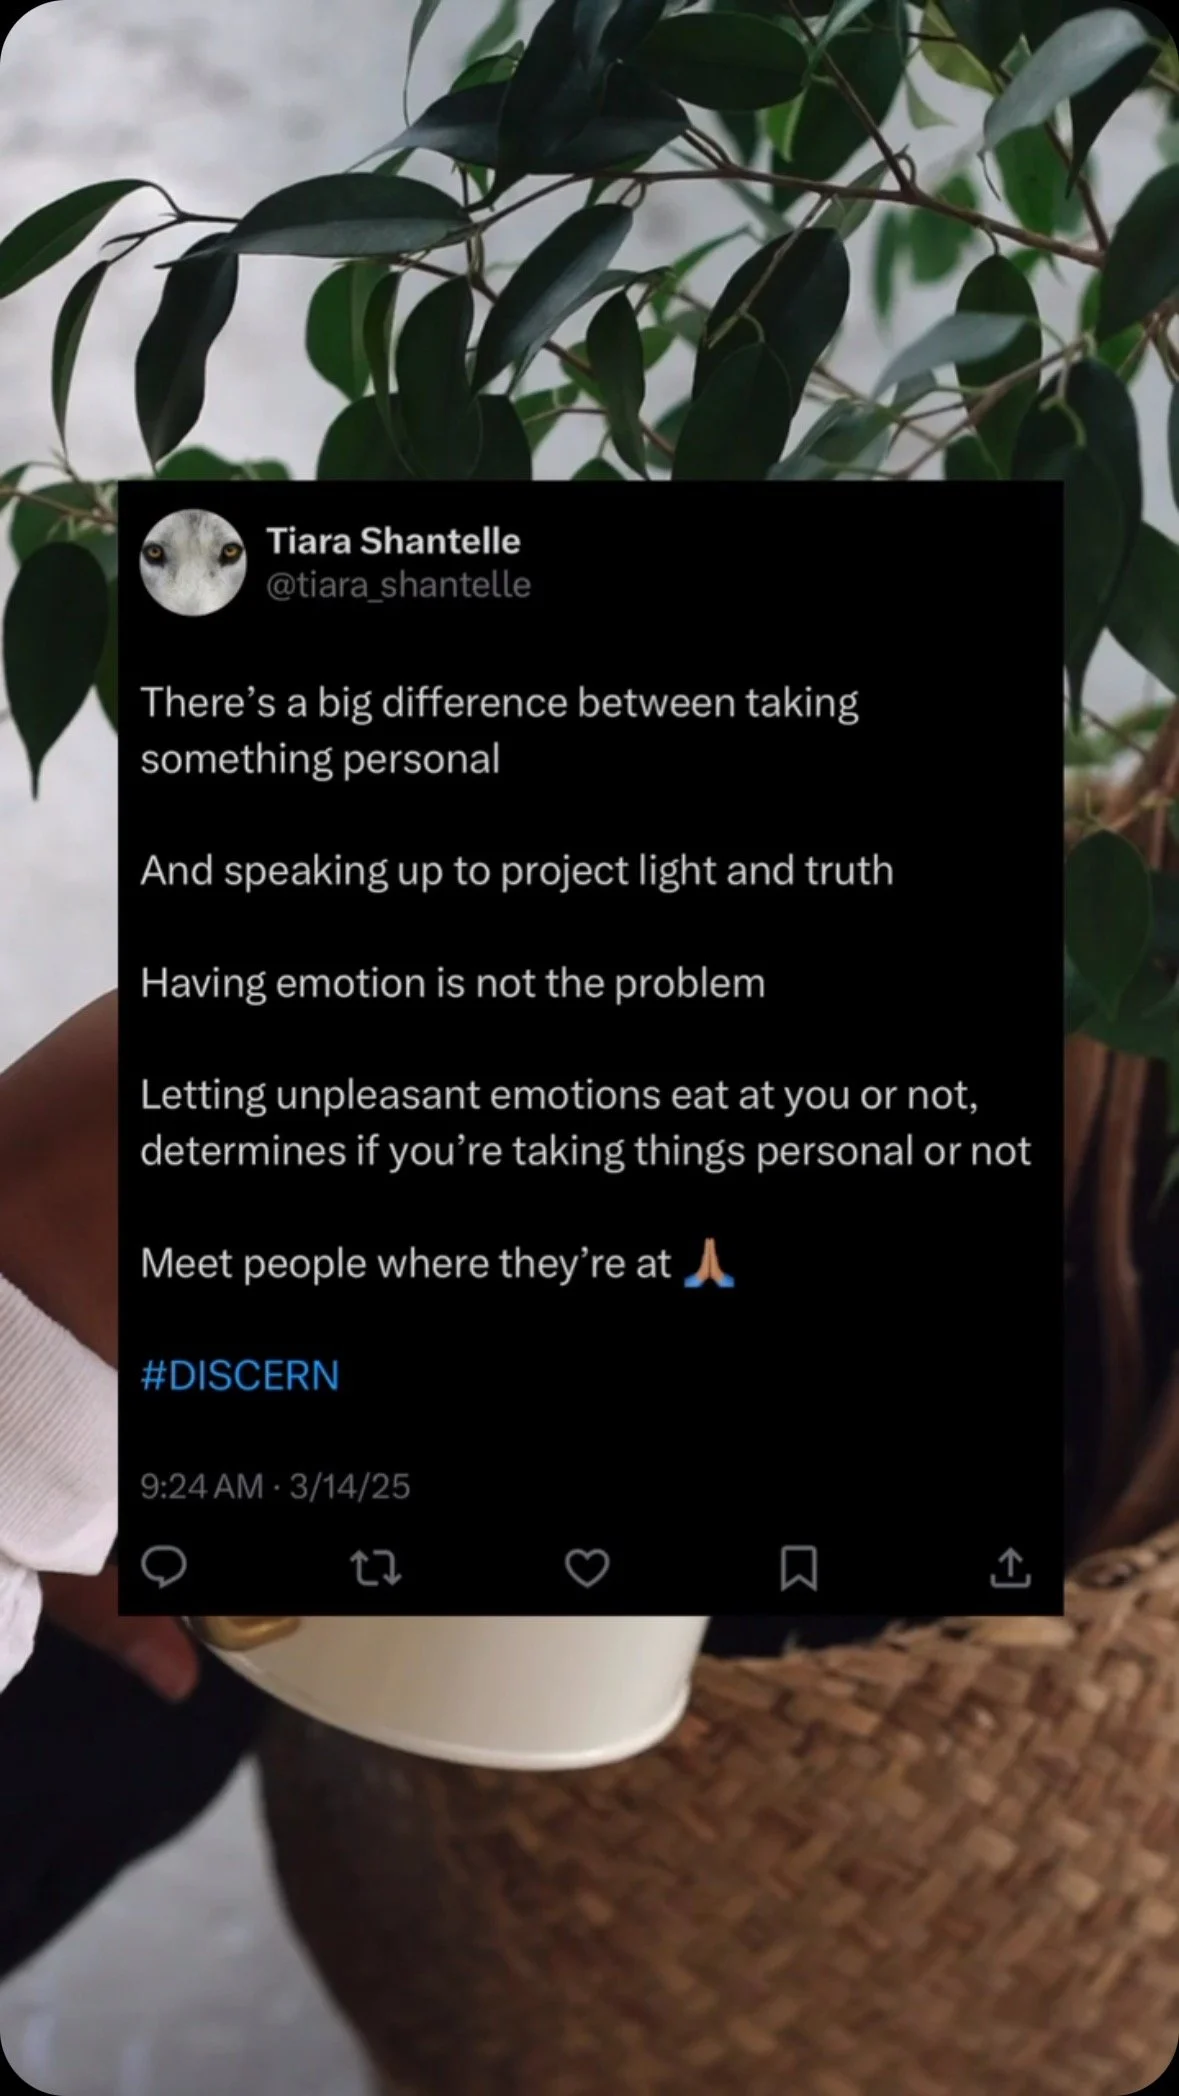The width and height of the screenshot is (1179, 2096).
Task: Click the reply speech bubble icon
Action: pyautogui.click(x=163, y=1566)
